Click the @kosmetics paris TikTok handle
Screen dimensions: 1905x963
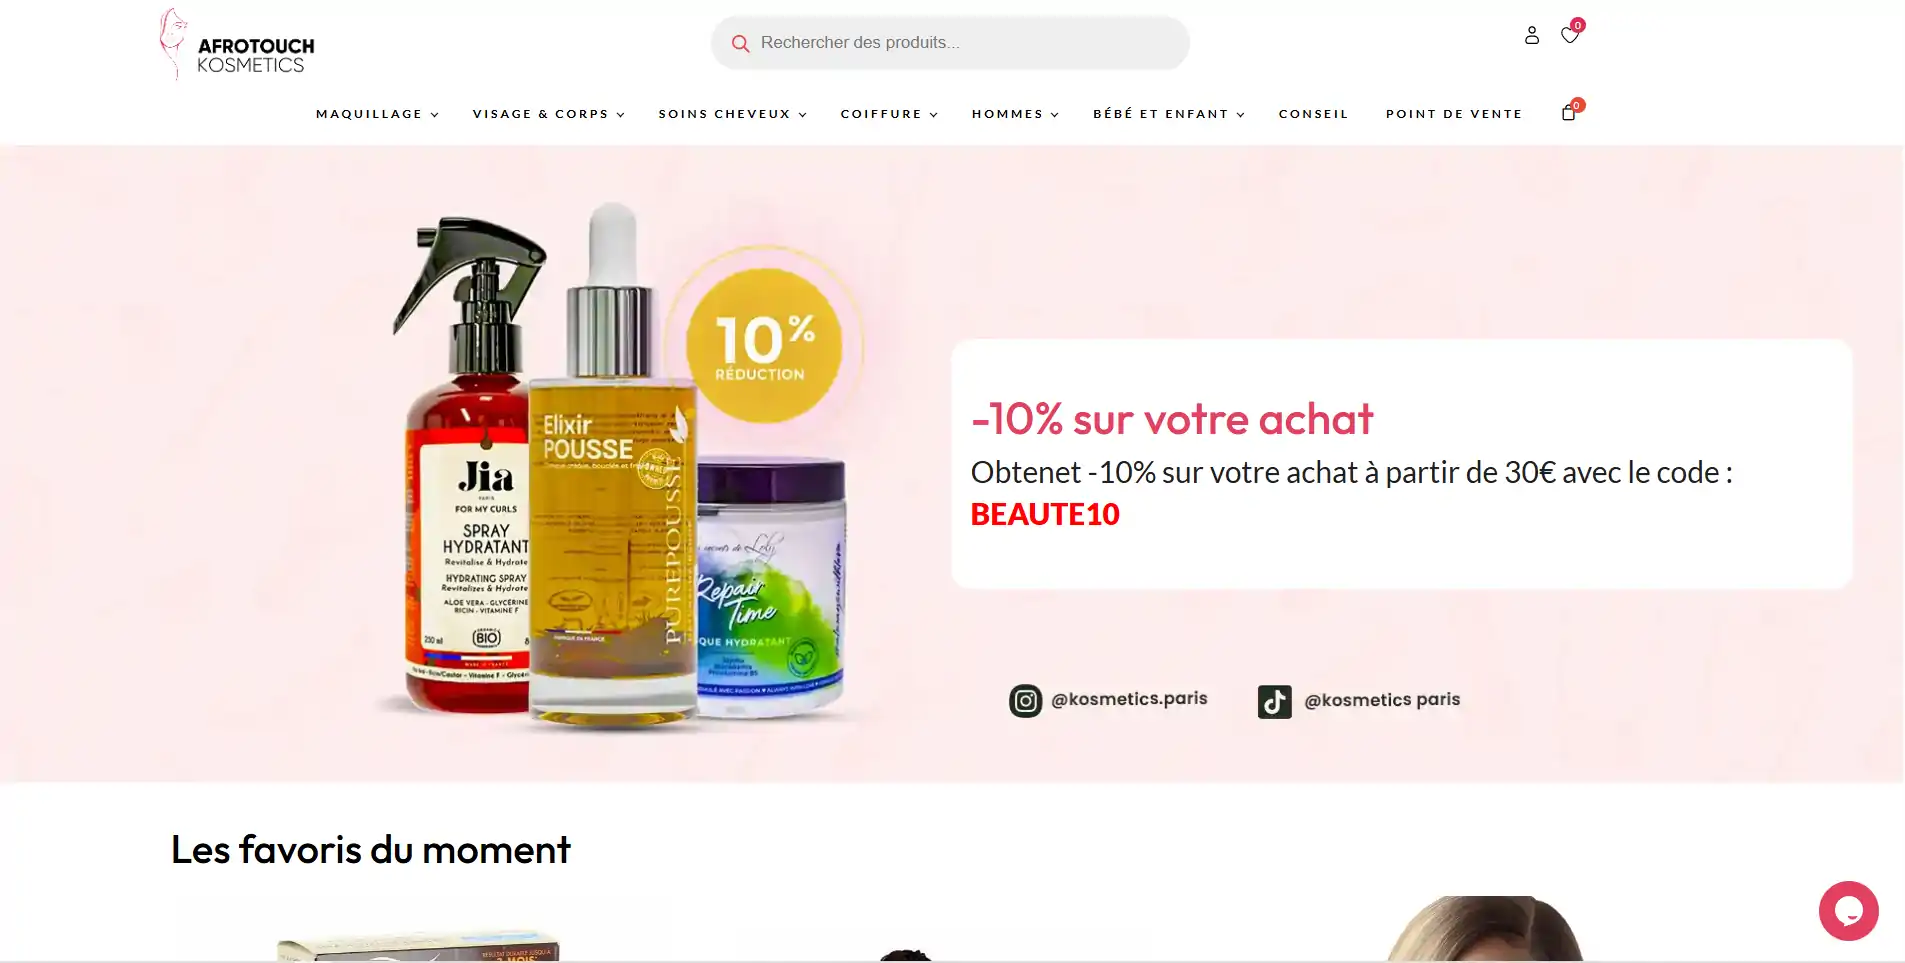coord(1382,700)
